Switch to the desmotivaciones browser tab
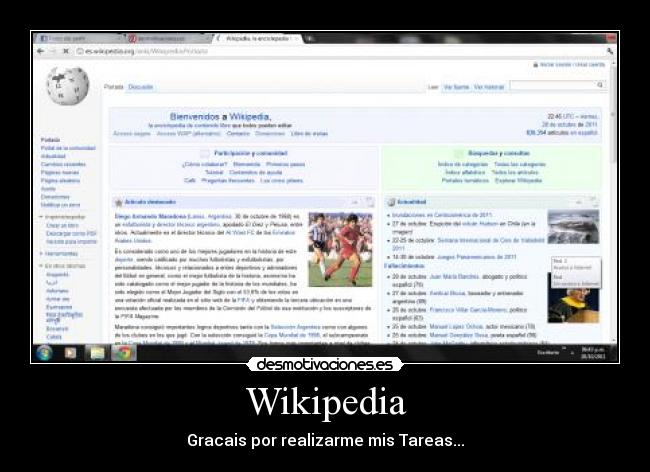Image resolution: width=650 pixels, height=472 pixels. click(169, 39)
